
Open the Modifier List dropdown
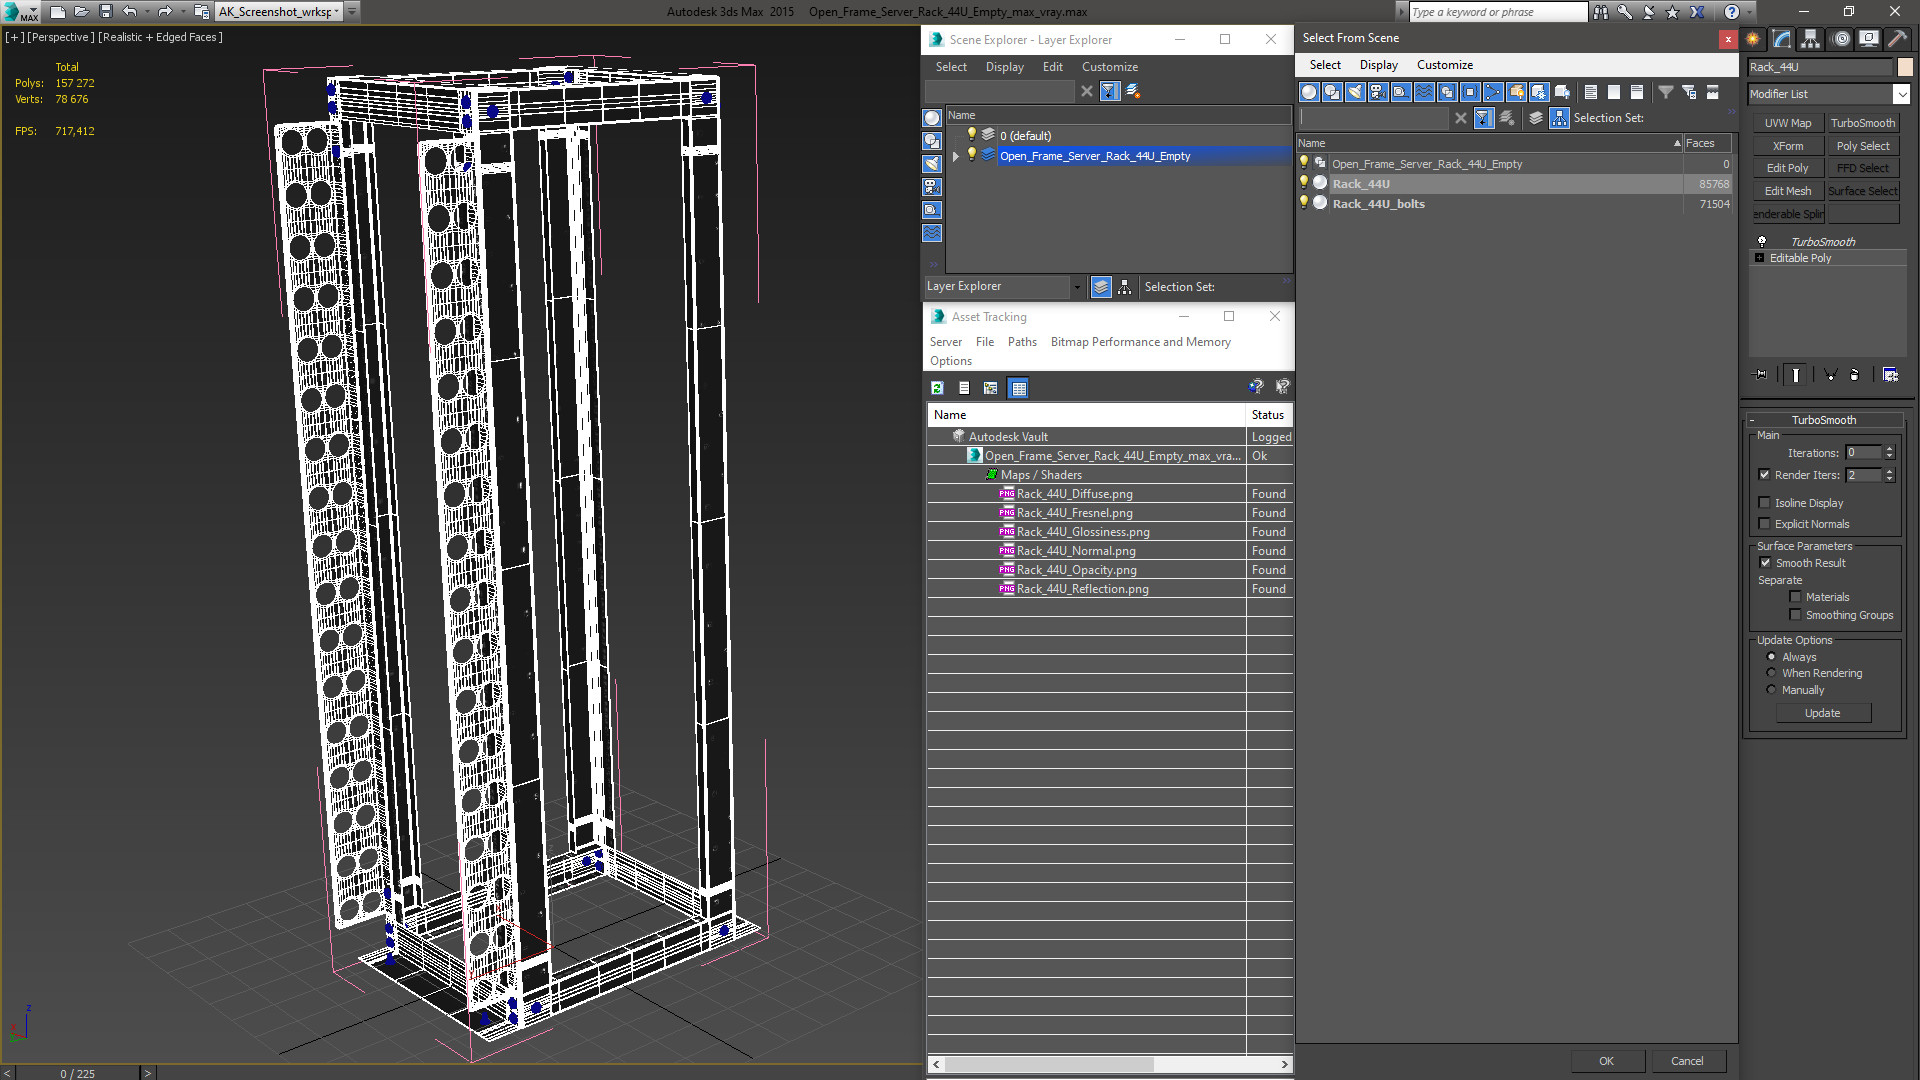pyautogui.click(x=1901, y=94)
